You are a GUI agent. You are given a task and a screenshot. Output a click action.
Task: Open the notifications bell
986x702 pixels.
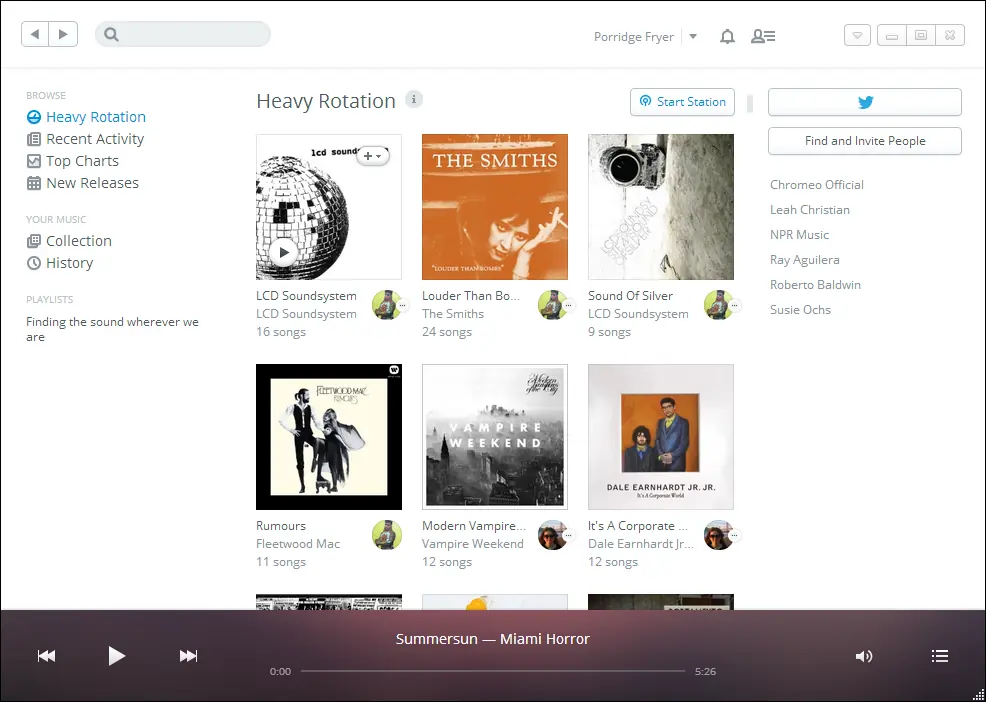click(727, 36)
